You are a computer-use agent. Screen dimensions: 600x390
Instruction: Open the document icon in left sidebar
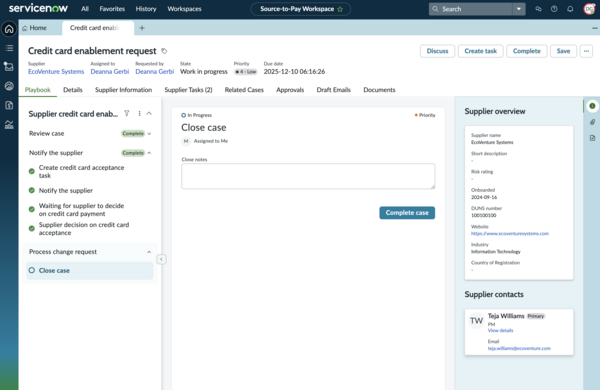[x=9, y=105]
